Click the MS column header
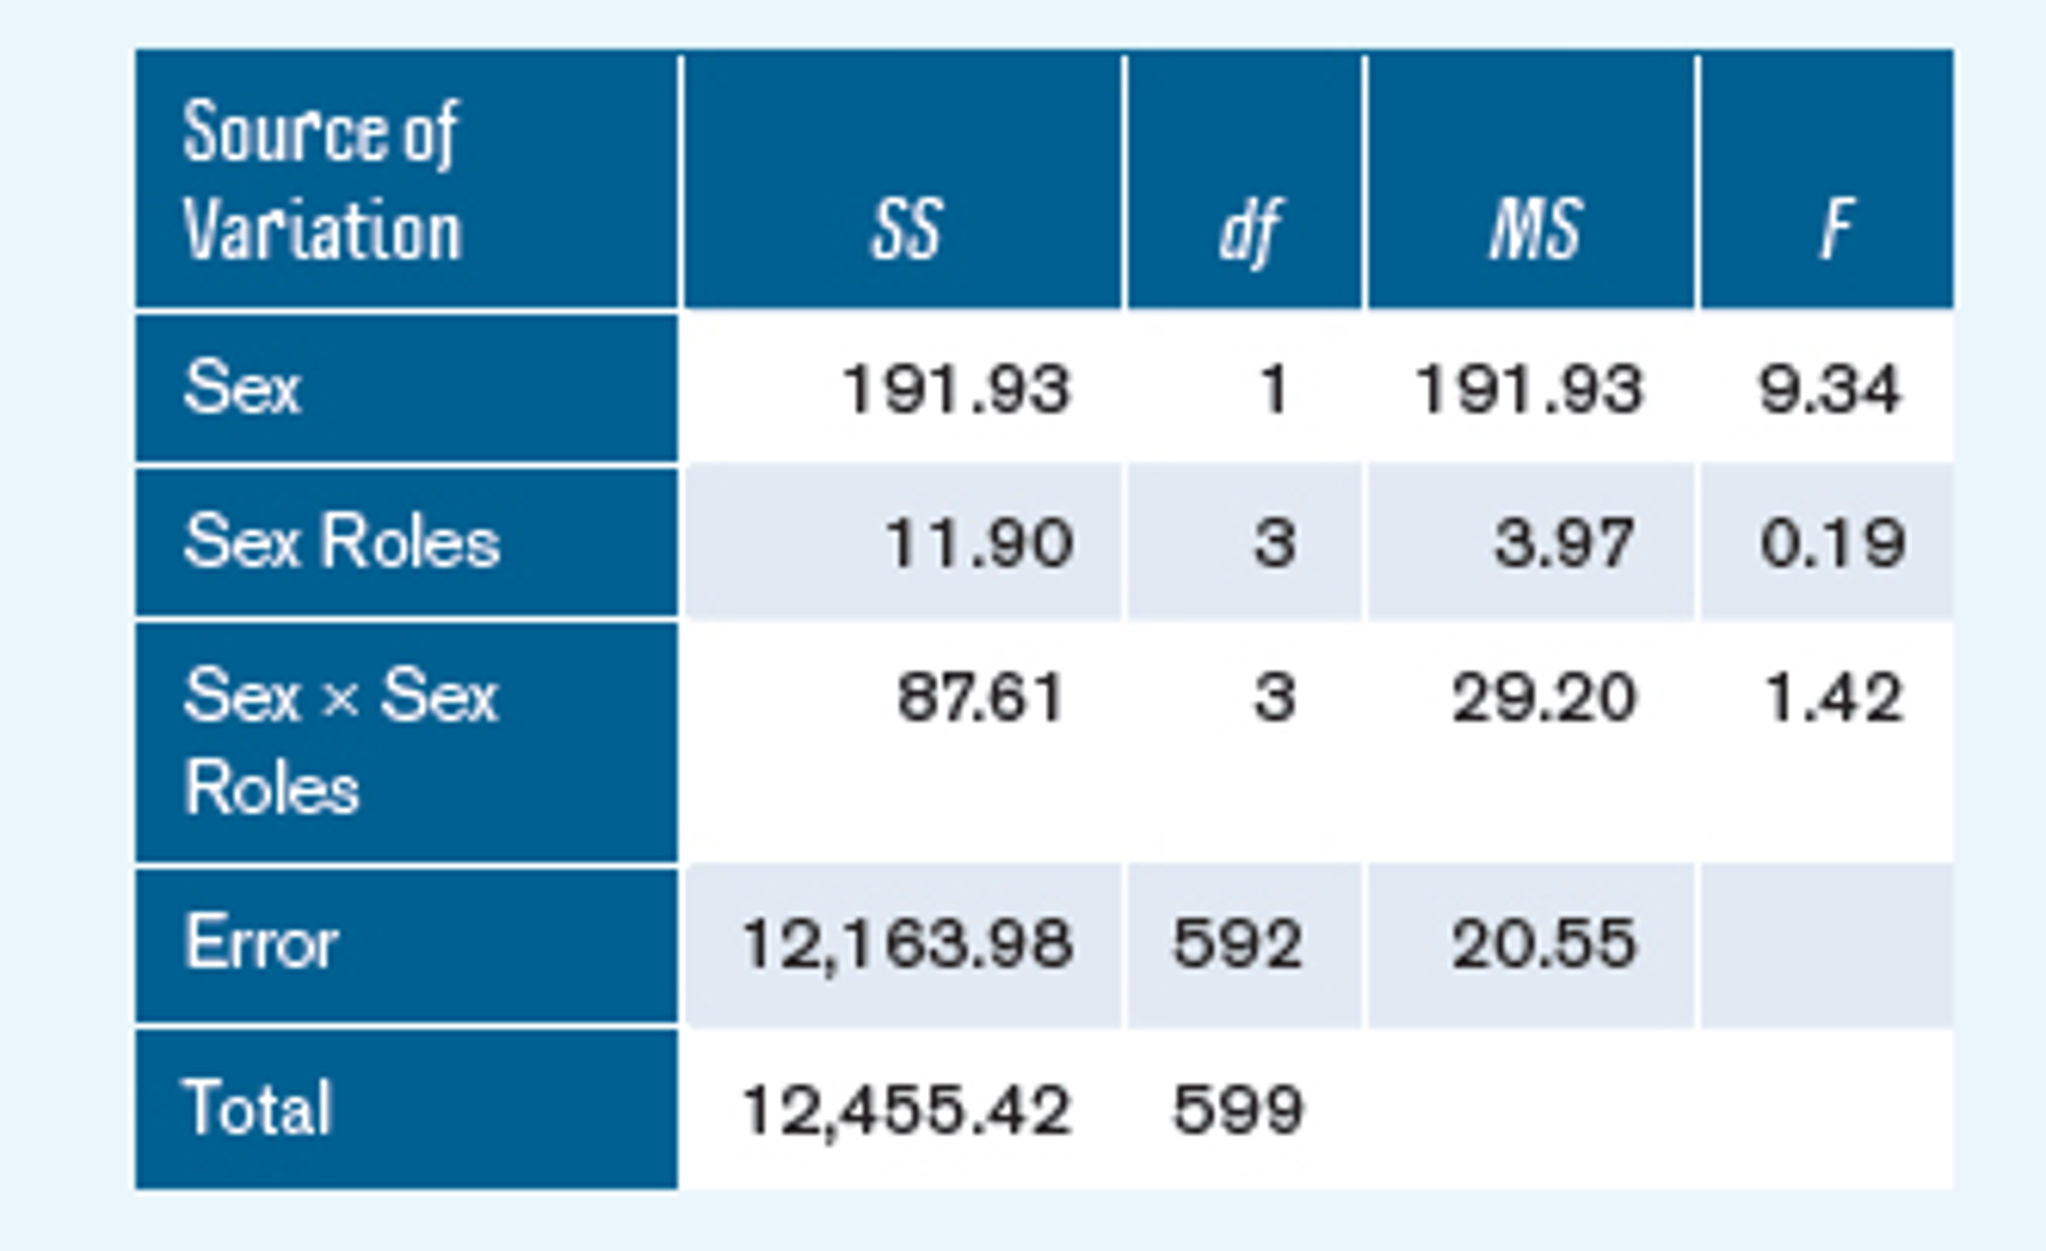 [1535, 229]
